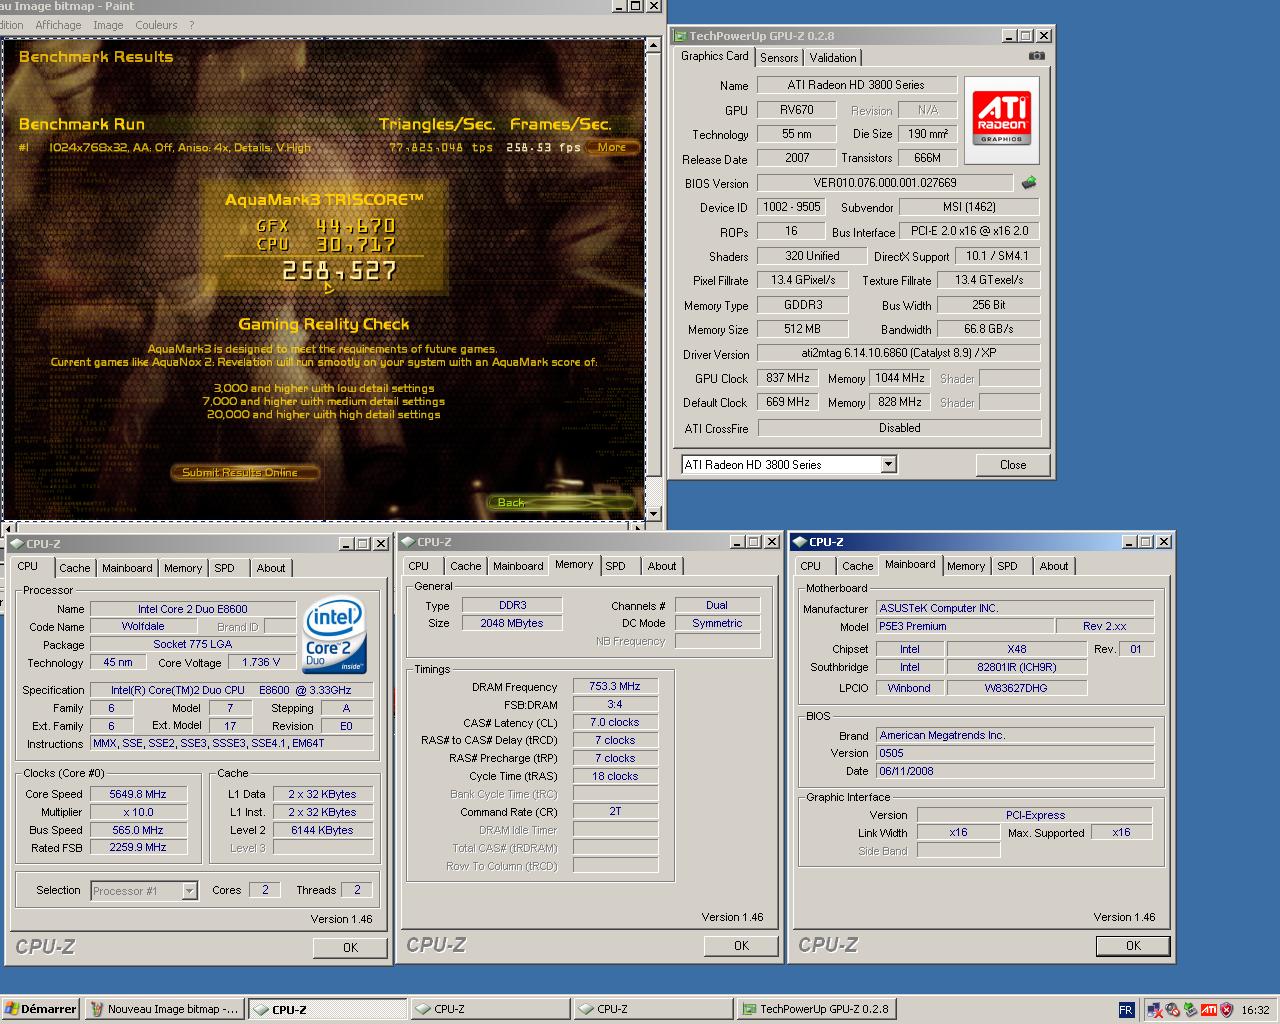Open the Démarrer start button
This screenshot has width=1280, height=1024.
tap(41, 1009)
